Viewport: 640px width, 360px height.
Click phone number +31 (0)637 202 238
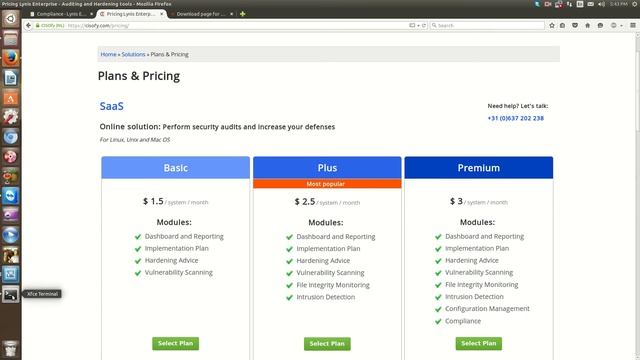(516, 118)
